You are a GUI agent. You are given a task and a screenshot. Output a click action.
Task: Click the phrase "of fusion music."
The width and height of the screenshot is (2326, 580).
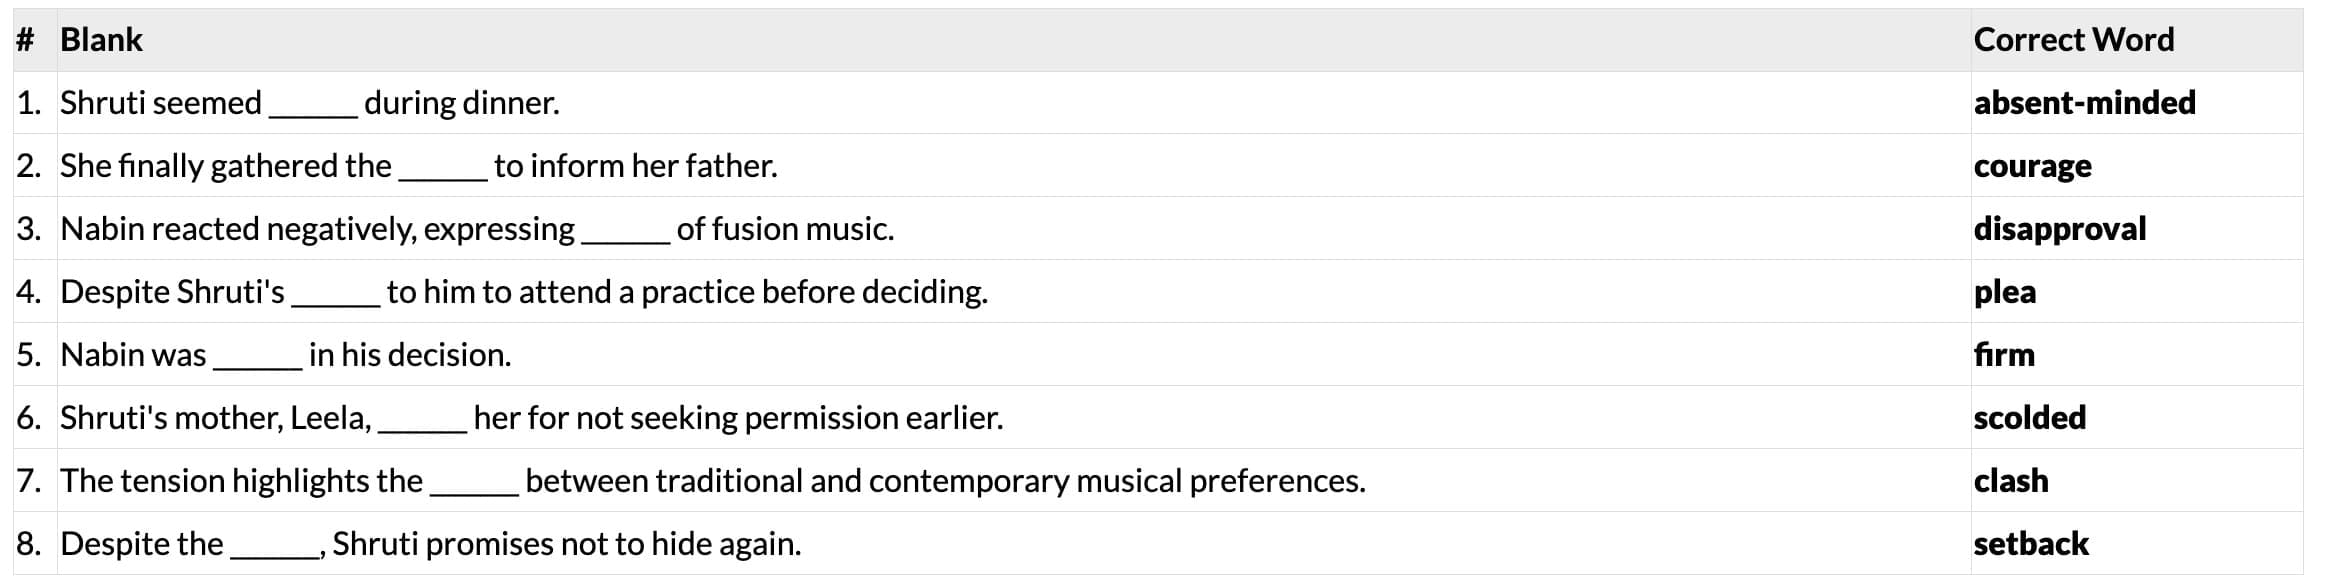(x=785, y=229)
